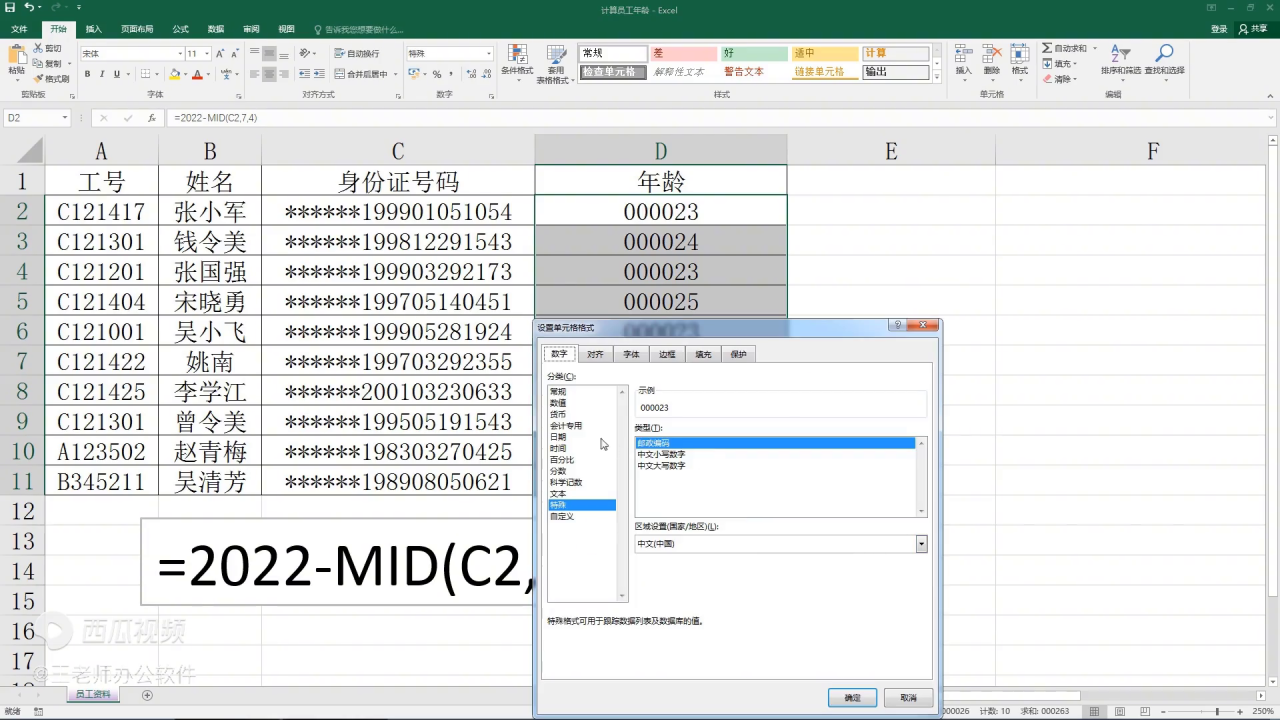Toggle center horizontal alignment

(269, 74)
